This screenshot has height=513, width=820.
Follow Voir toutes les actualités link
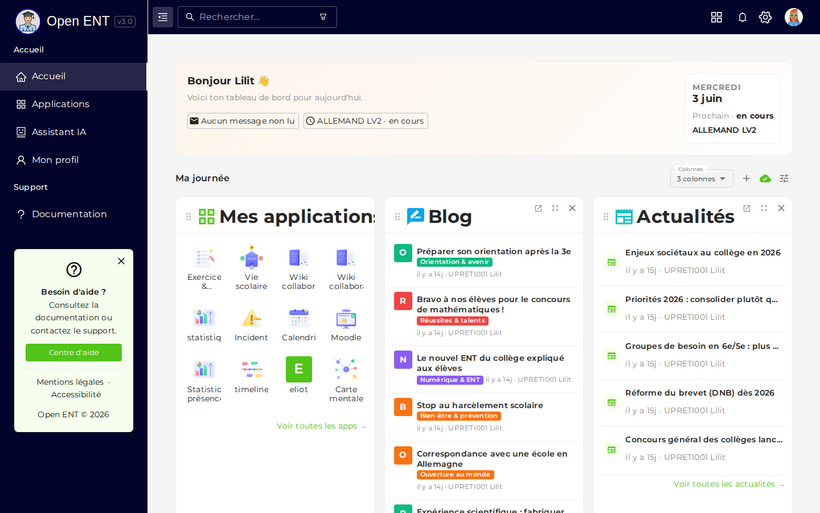point(729,484)
